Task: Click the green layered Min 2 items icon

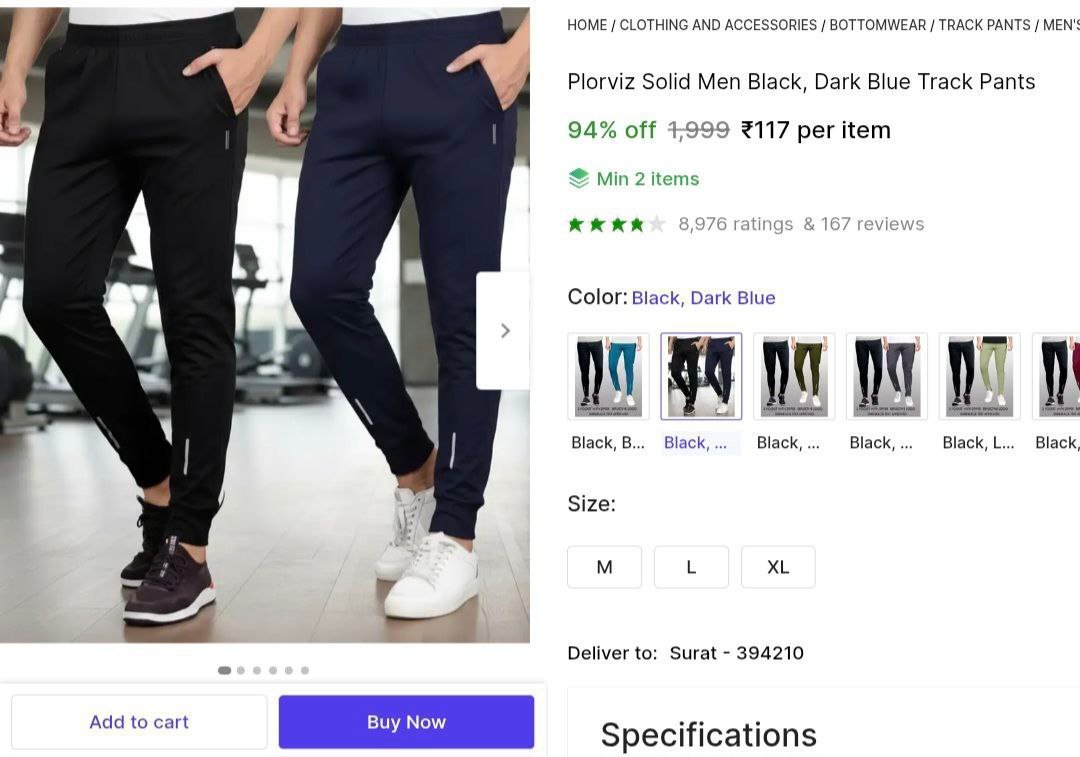Action: pyautogui.click(x=580, y=178)
